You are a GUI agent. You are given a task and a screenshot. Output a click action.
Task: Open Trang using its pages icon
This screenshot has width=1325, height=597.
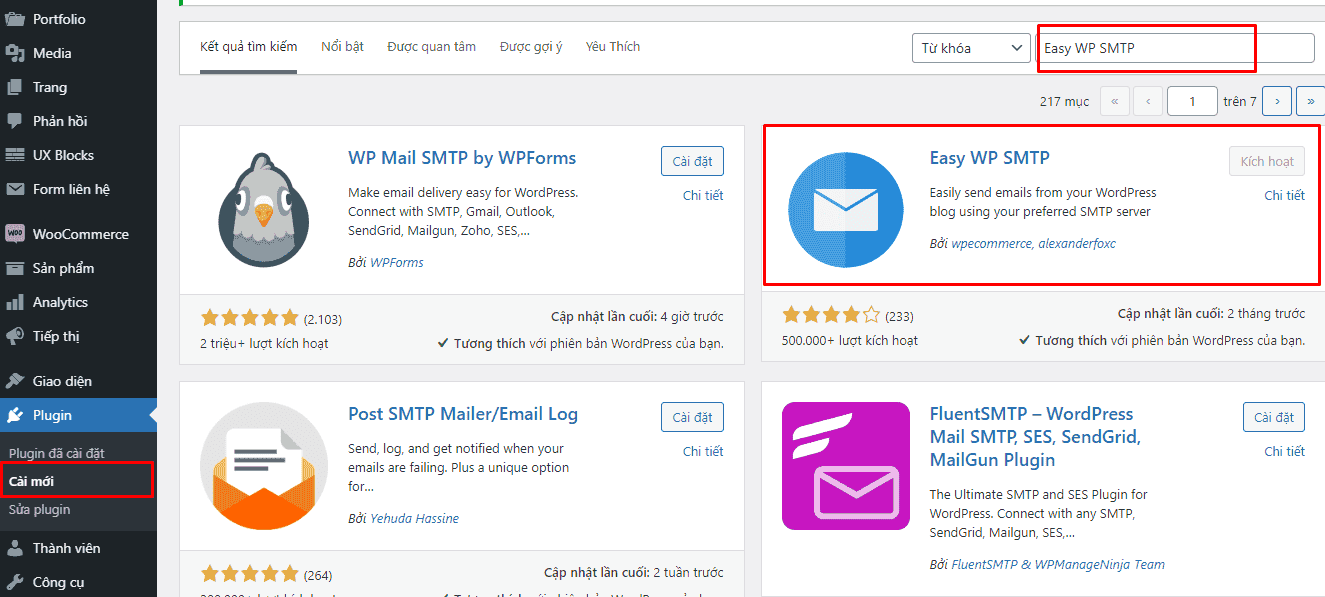[x=15, y=87]
